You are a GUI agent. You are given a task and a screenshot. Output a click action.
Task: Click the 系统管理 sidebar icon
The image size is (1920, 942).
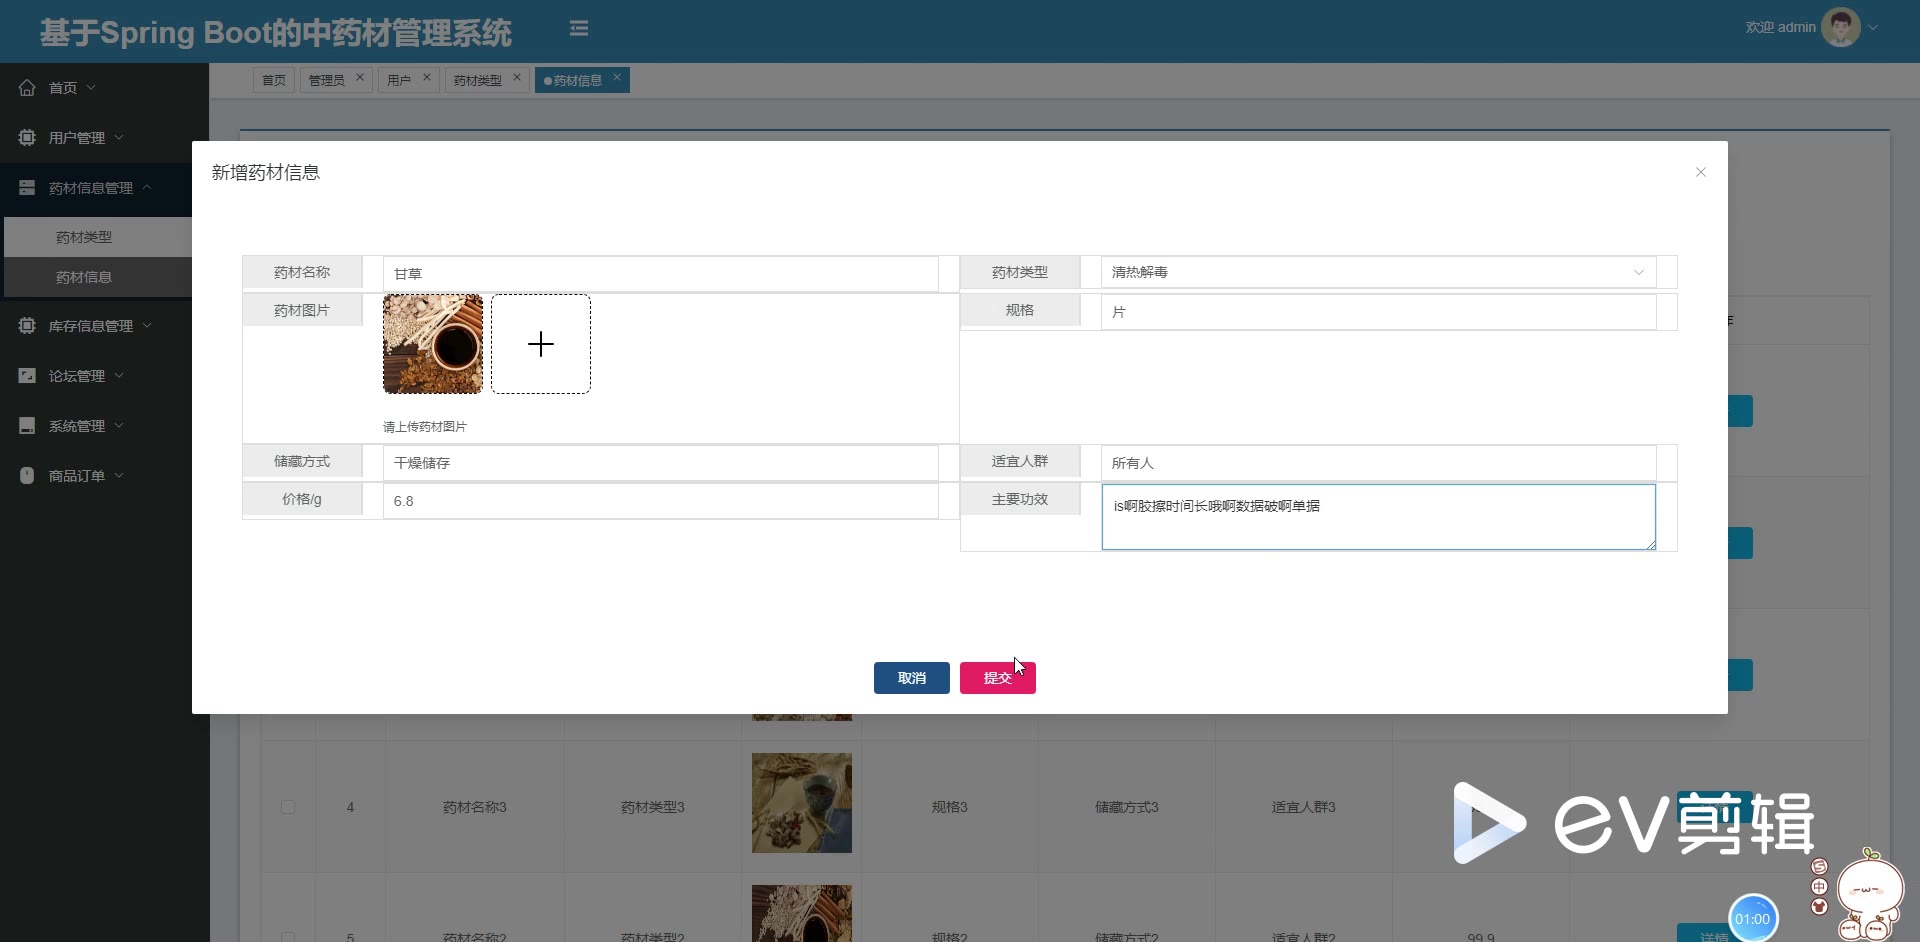tap(27, 426)
